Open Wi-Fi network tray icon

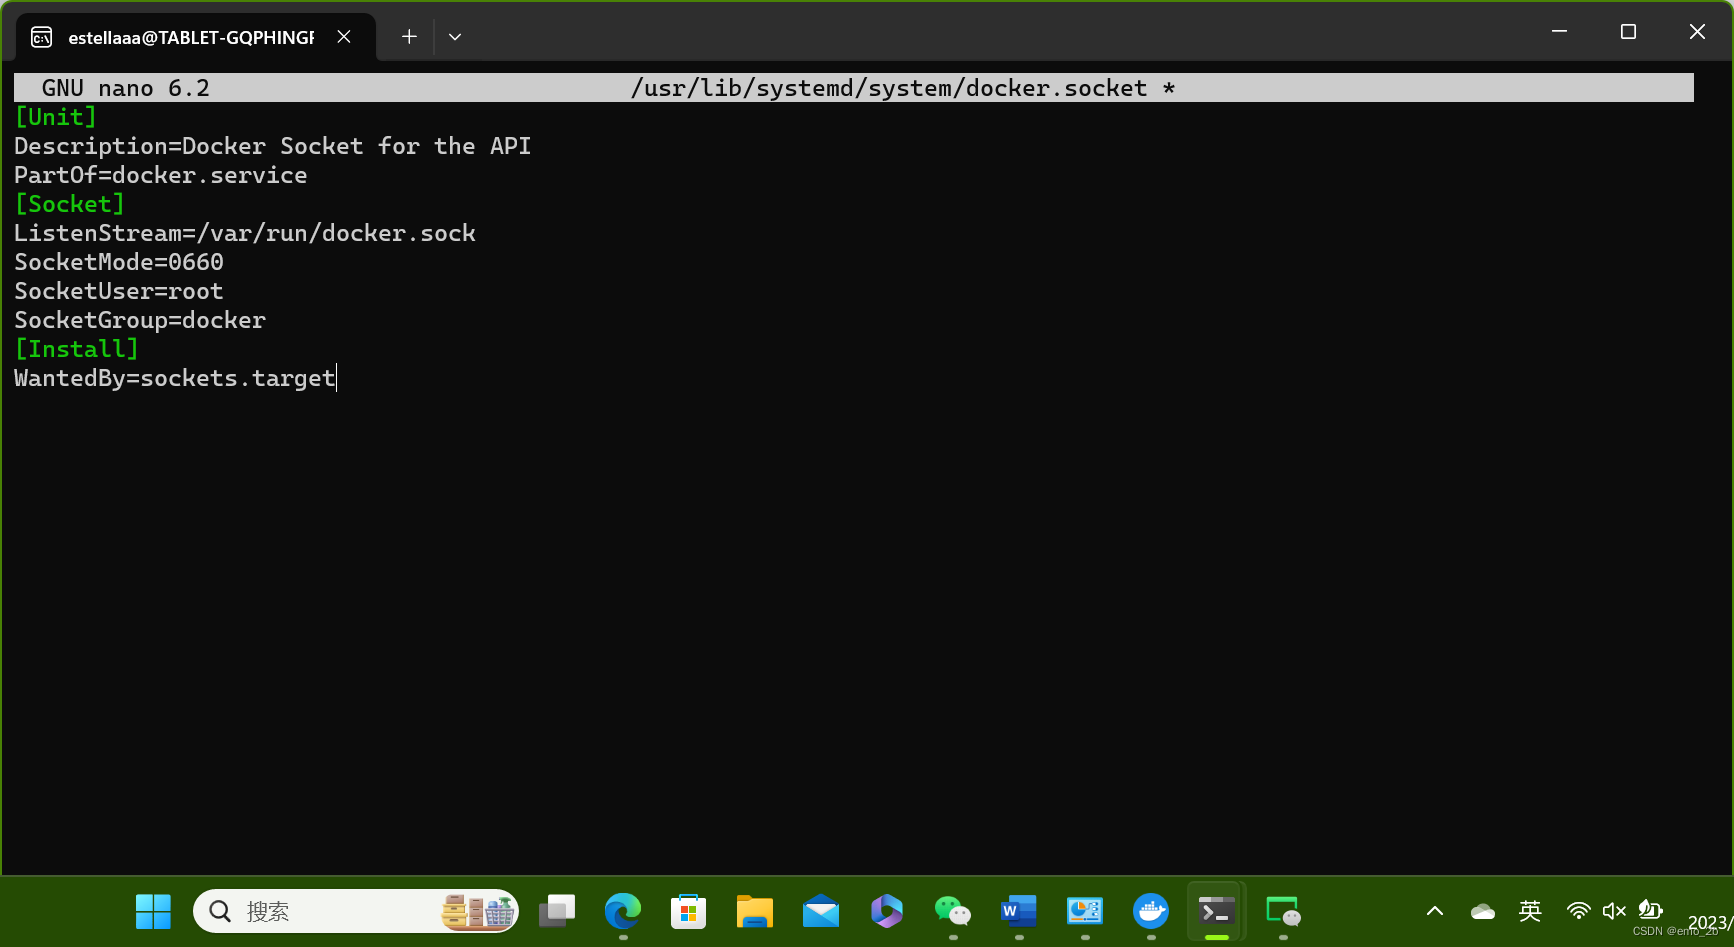(1578, 911)
